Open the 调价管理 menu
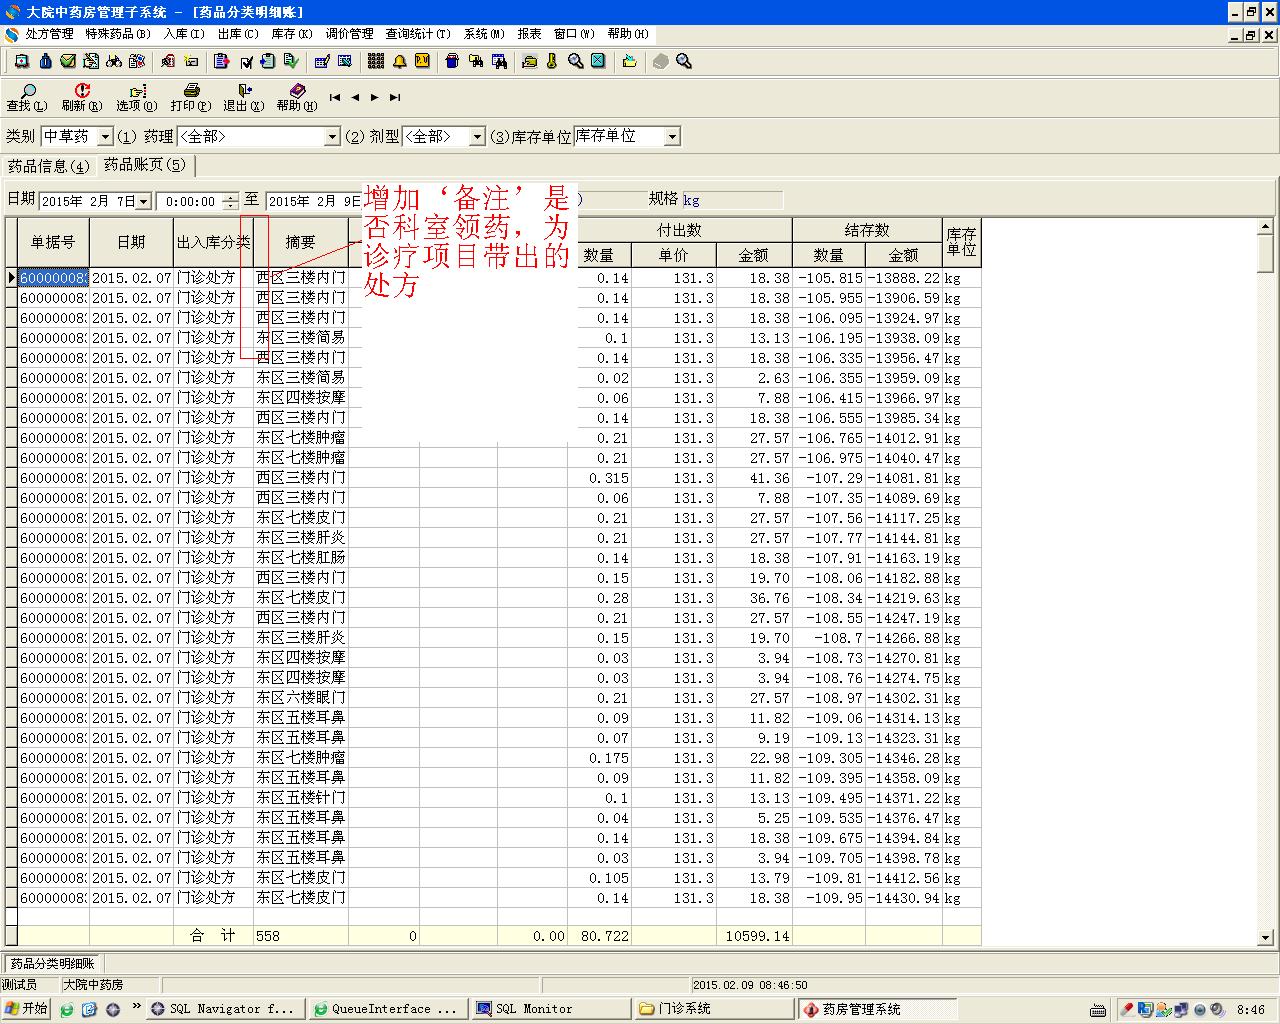The height and width of the screenshot is (1024, 1280). click(x=349, y=34)
